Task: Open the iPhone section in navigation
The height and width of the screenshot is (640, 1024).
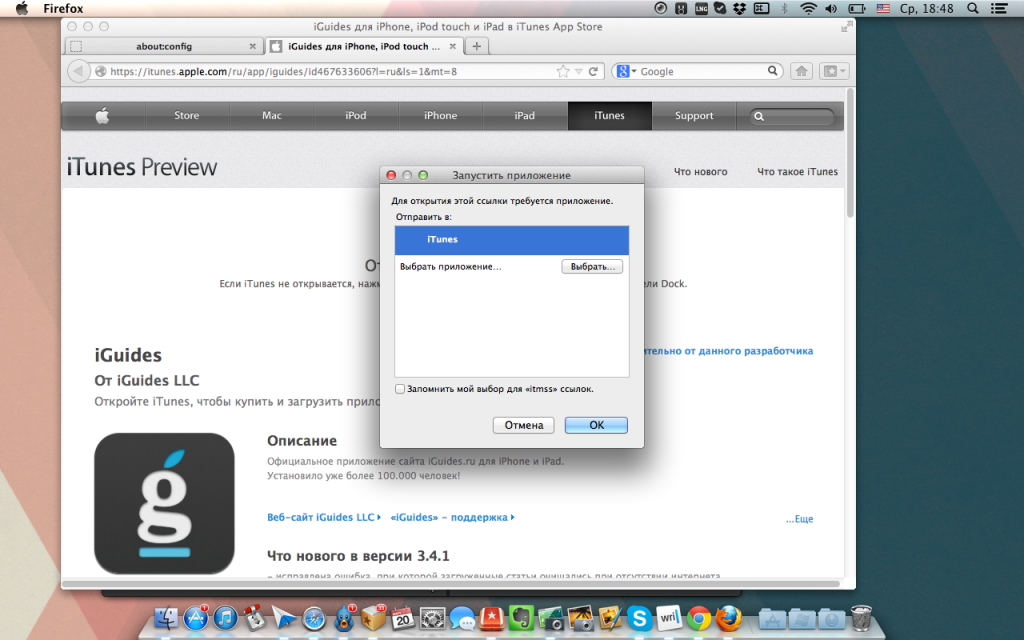Action: [441, 116]
